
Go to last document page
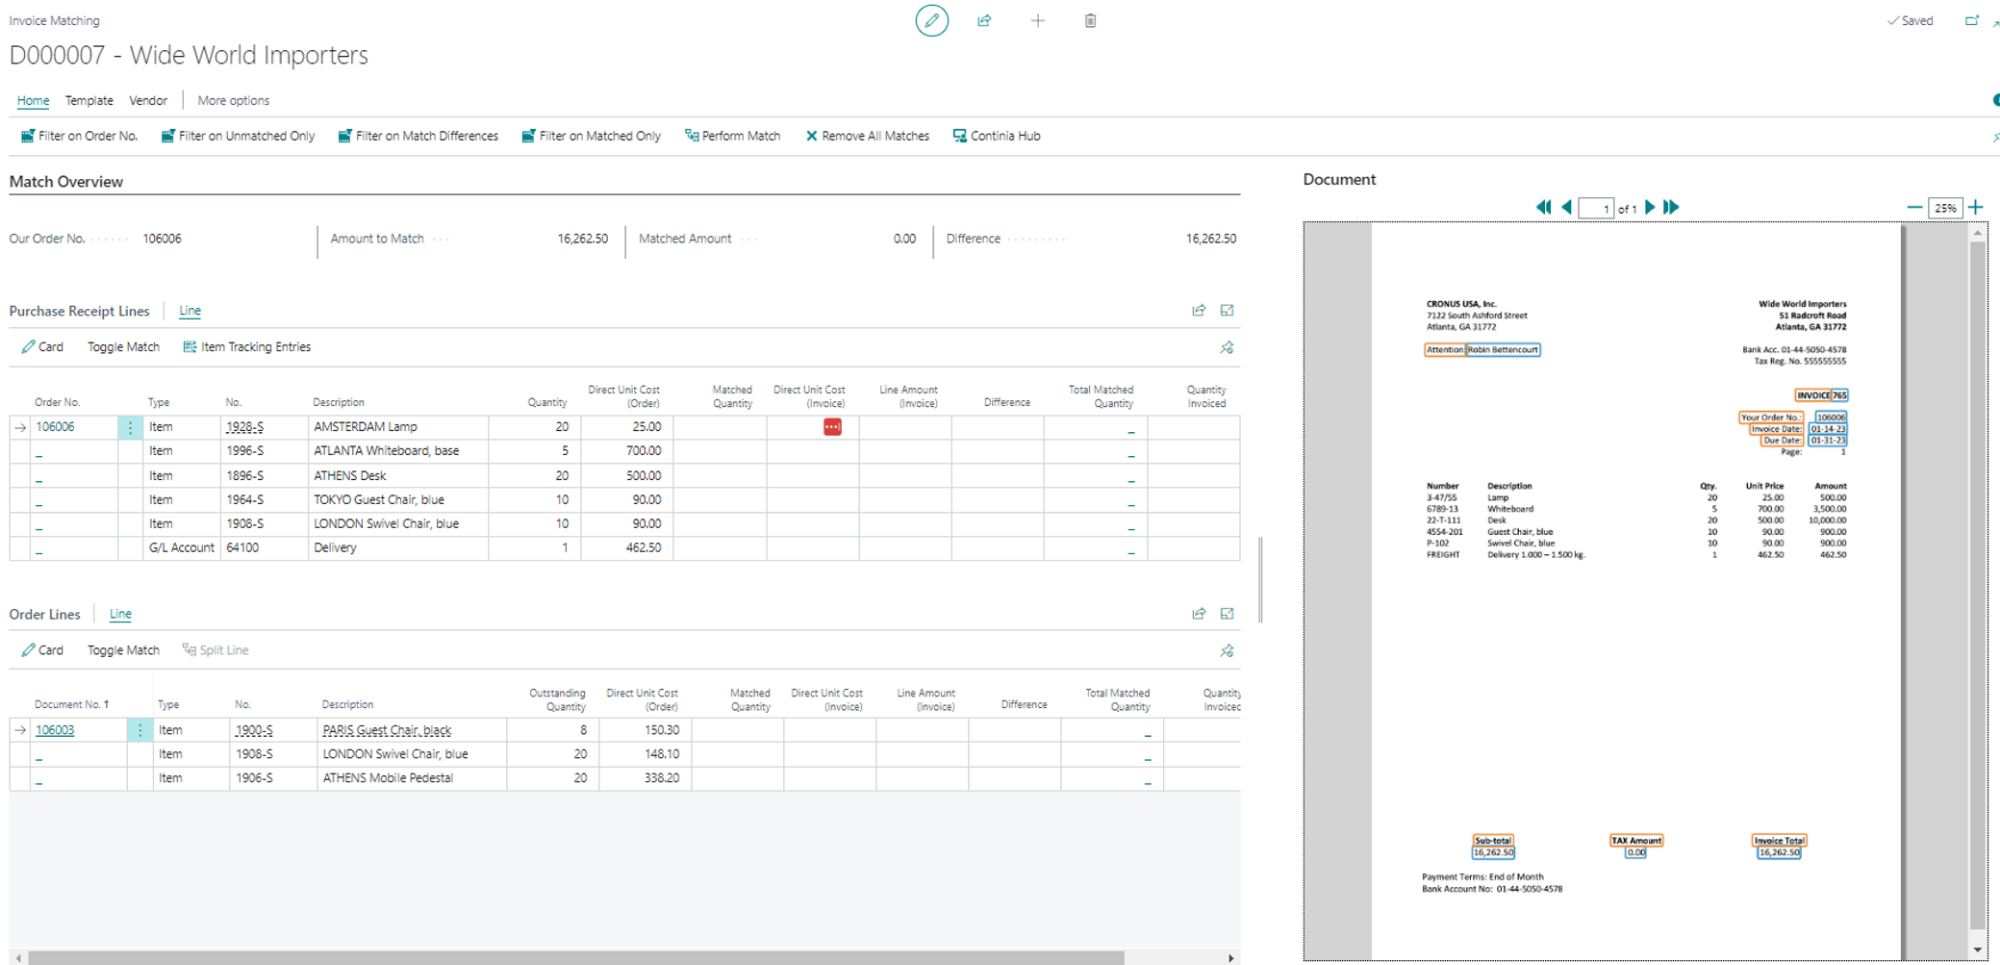[1671, 207]
